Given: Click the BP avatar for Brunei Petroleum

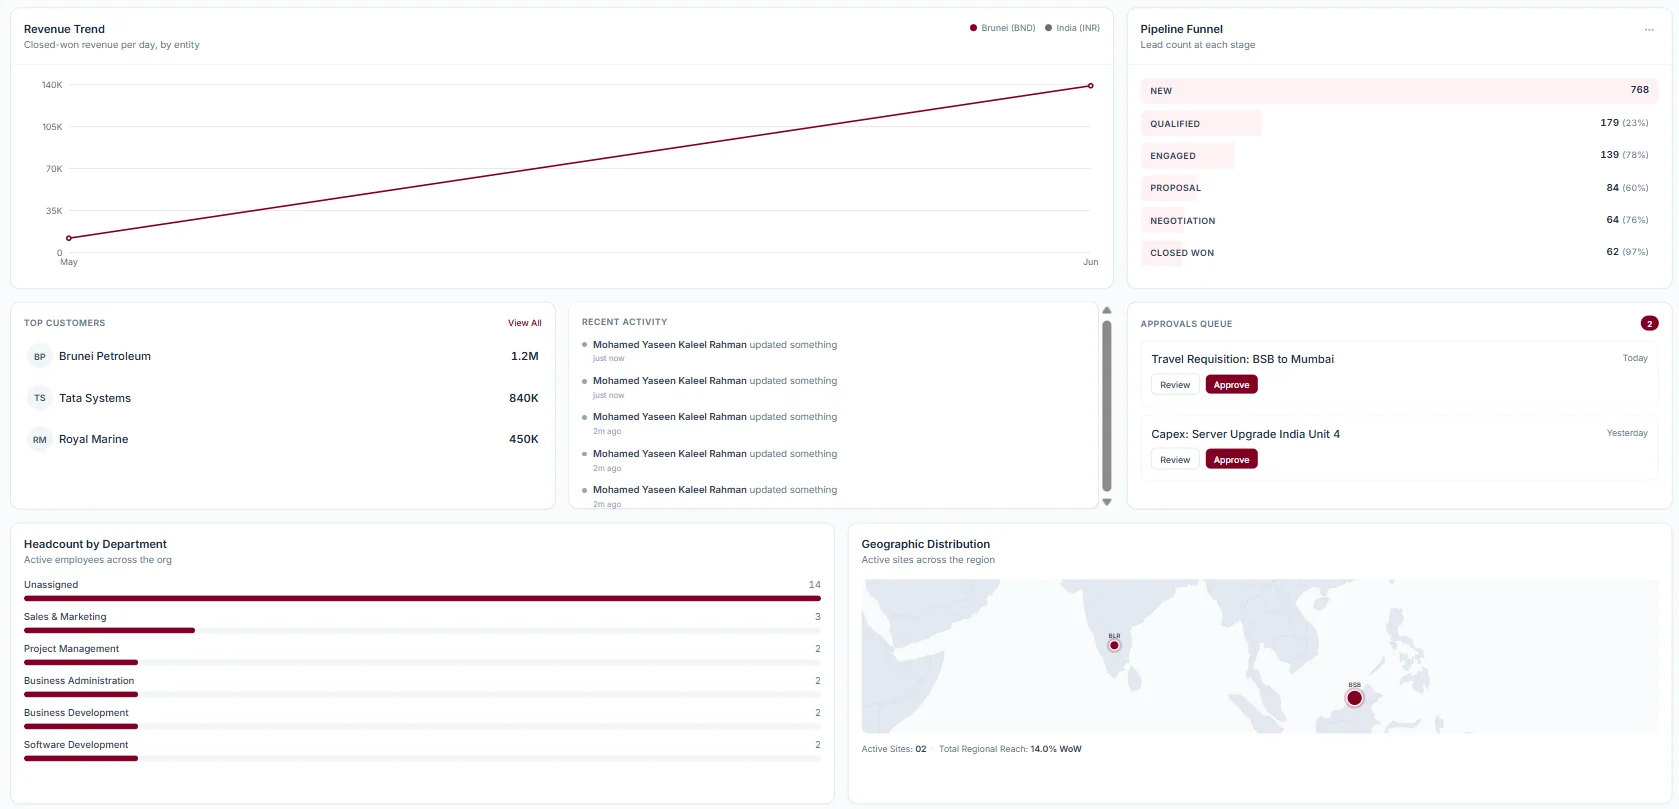Looking at the screenshot, I should tap(40, 356).
